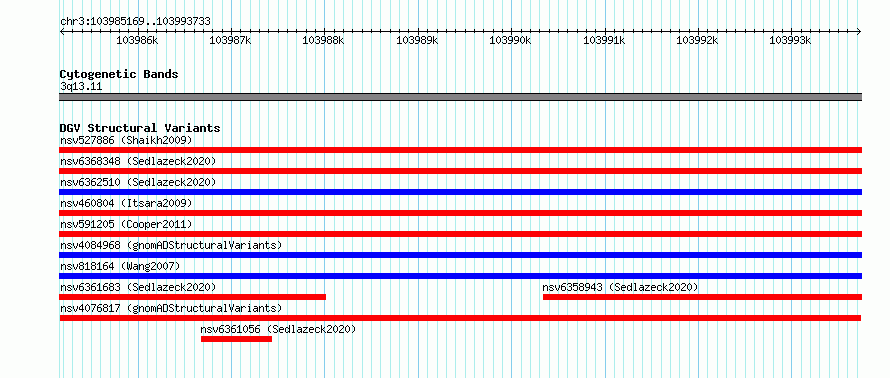Select the red bar under nsv6358943
Viewport: 890px width, 378px height.
[x=703, y=297]
